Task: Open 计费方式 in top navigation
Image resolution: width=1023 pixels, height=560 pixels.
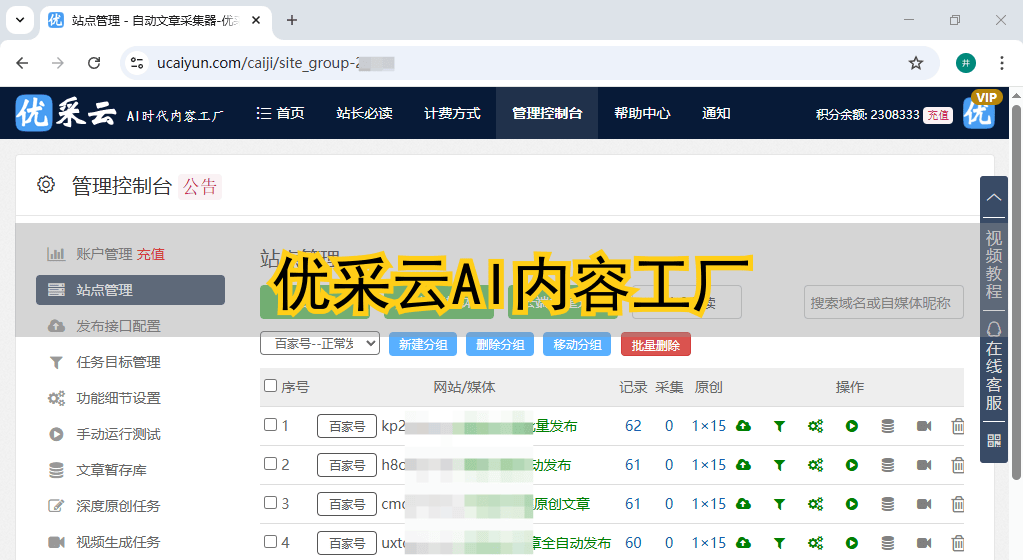Action: (x=452, y=113)
